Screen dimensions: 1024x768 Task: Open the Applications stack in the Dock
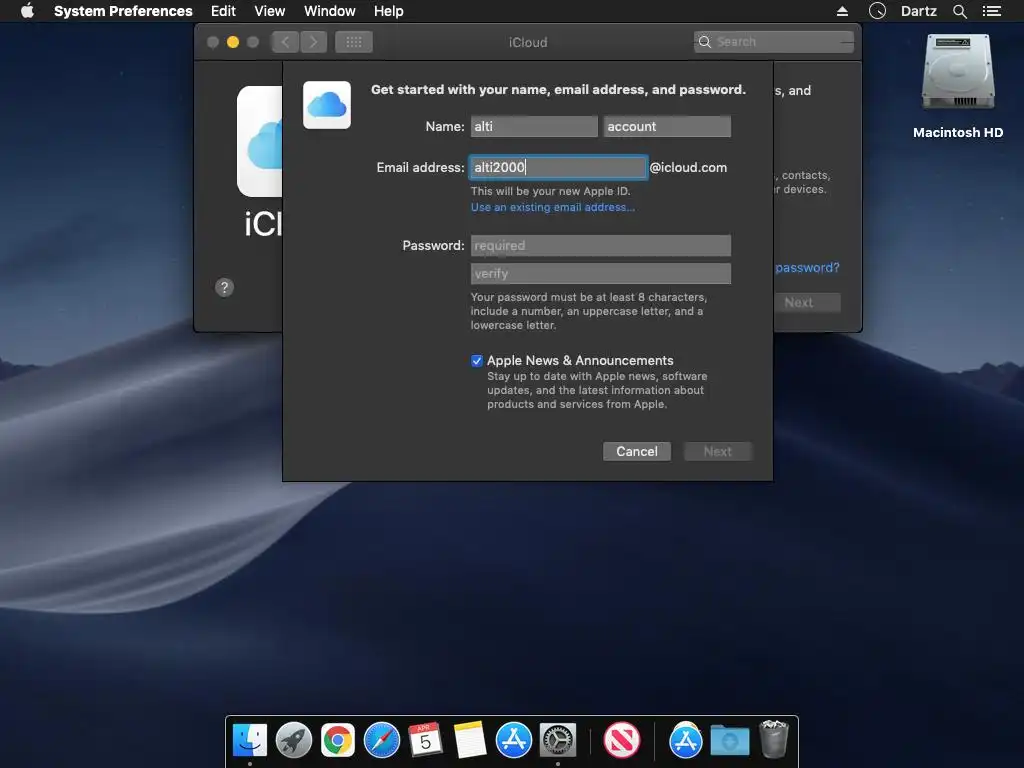[x=685, y=741]
